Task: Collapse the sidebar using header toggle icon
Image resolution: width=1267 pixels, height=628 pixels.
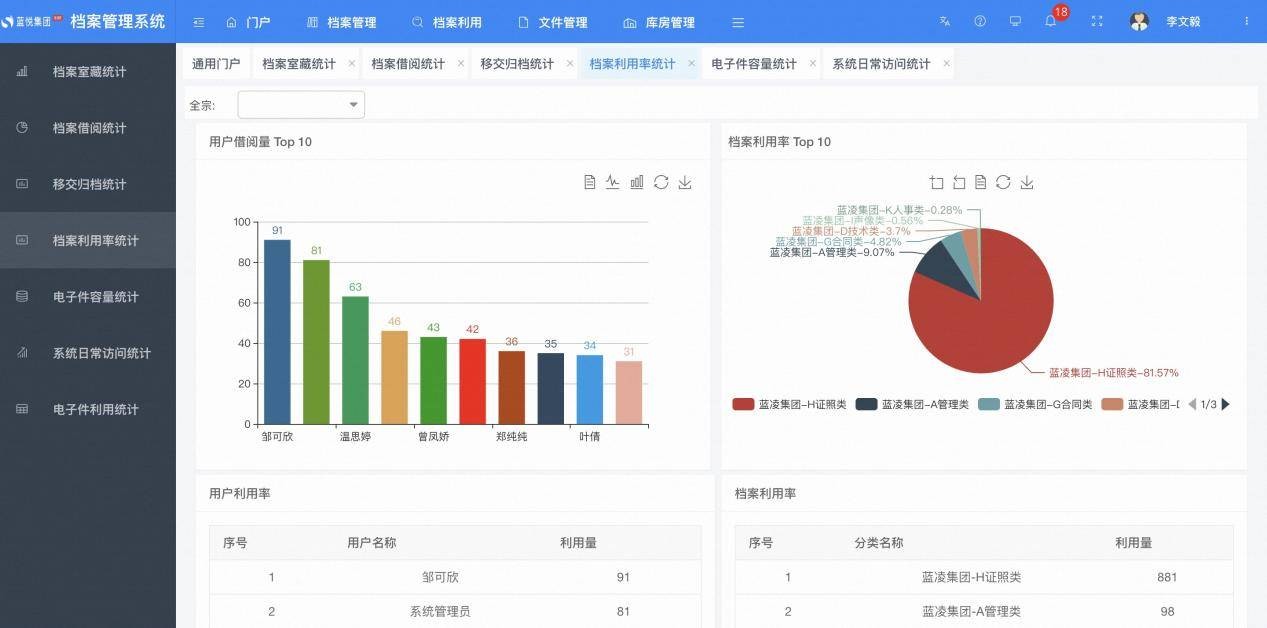Action: pos(199,22)
